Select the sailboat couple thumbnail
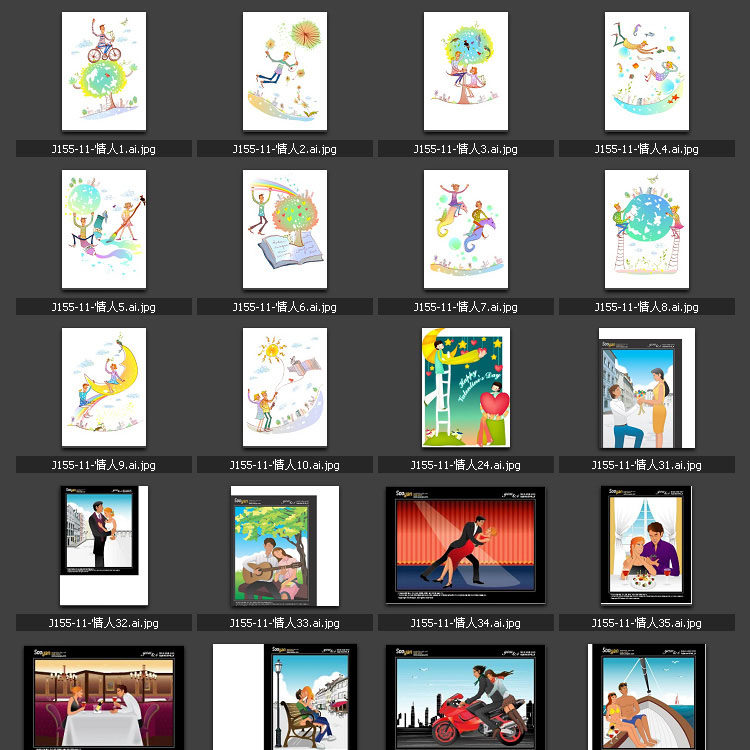750x750 pixels. click(647, 697)
